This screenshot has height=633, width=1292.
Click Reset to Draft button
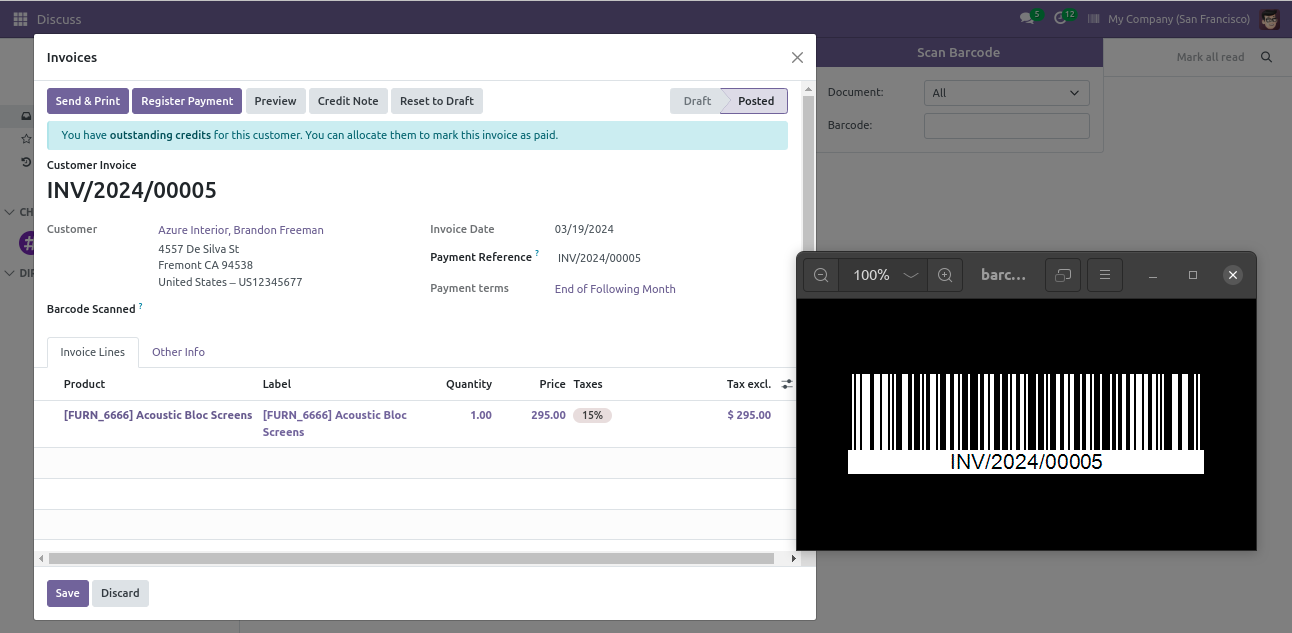[437, 101]
